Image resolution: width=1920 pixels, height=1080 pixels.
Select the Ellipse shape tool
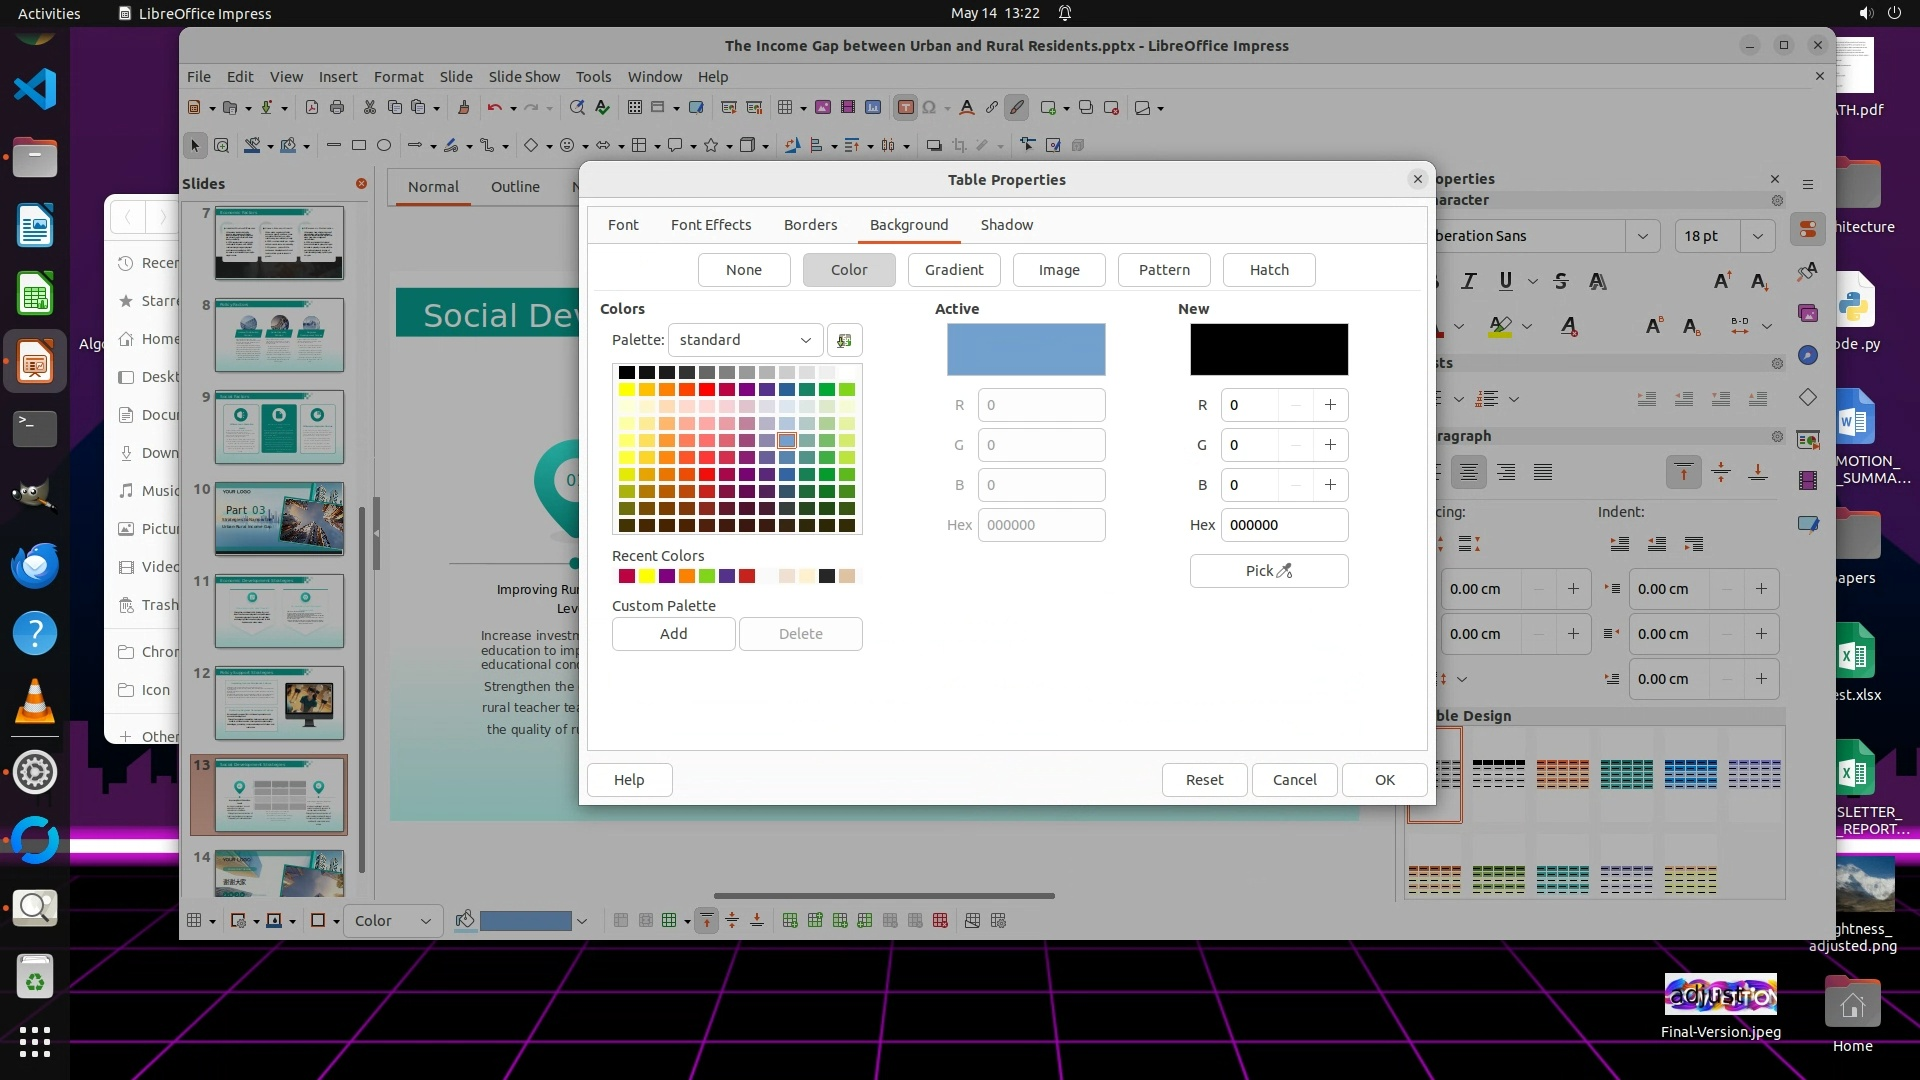384,146
